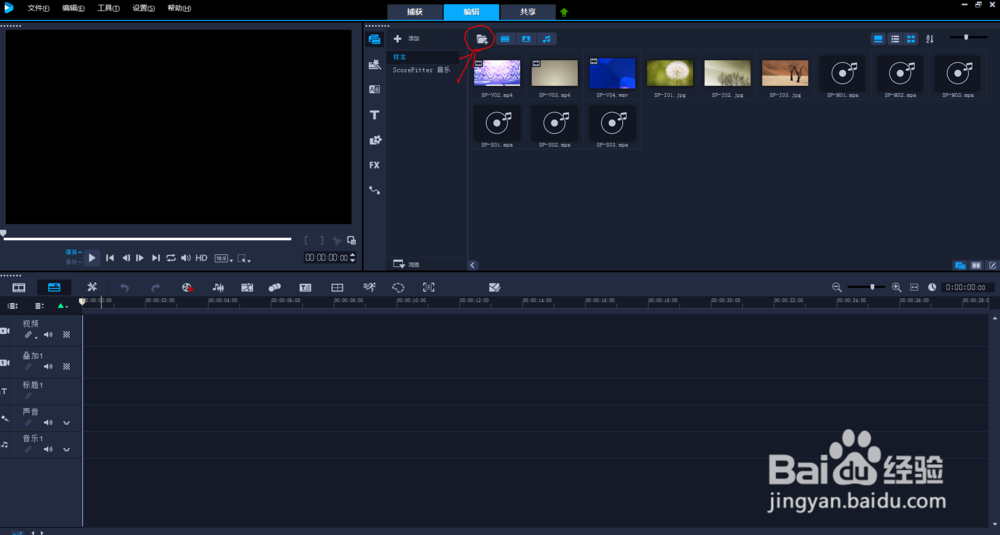Open the 设置 menu
This screenshot has width=1000, height=535.
tap(143, 8)
